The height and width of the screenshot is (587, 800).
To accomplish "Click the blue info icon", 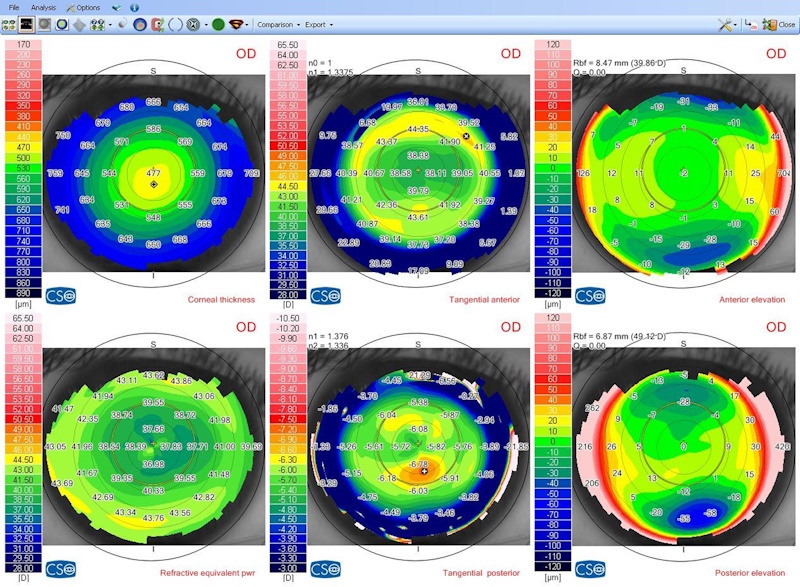I will tap(135, 8).
